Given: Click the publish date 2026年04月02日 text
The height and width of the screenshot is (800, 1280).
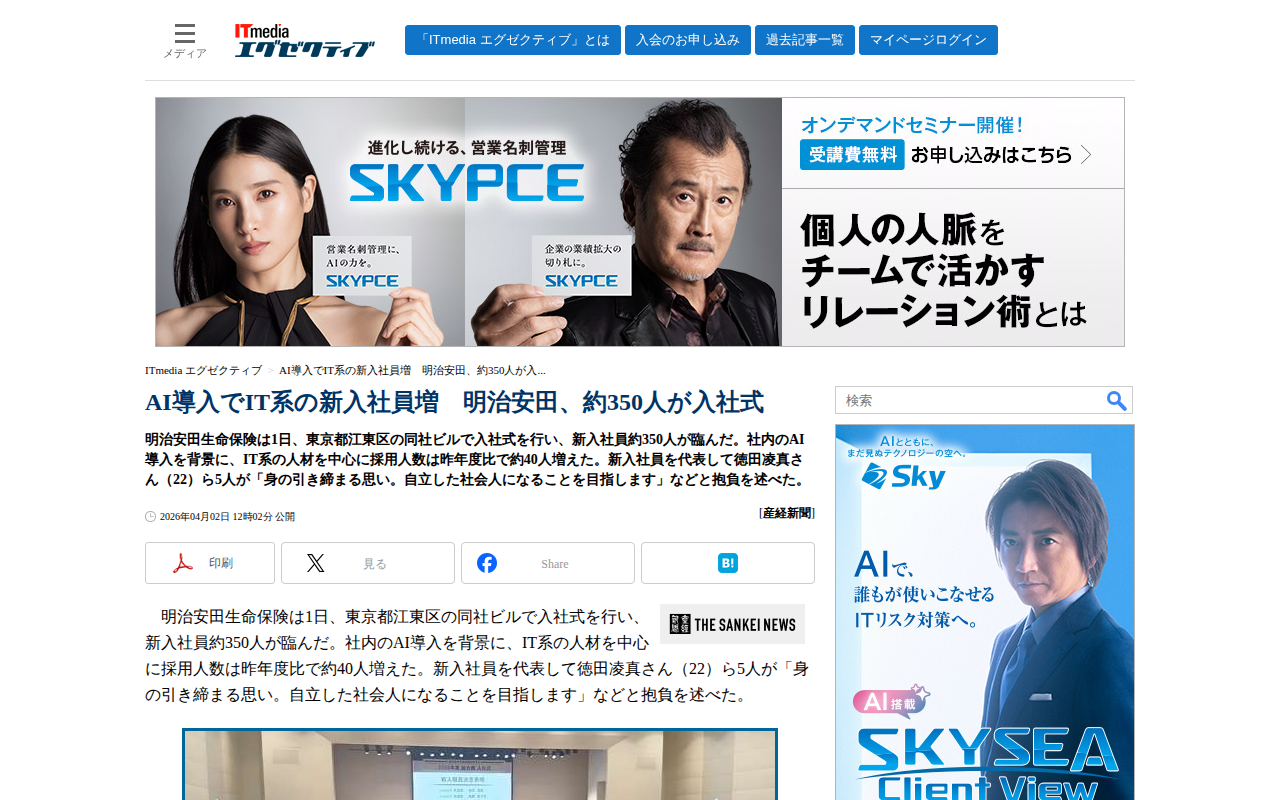Looking at the screenshot, I should point(227,516).
